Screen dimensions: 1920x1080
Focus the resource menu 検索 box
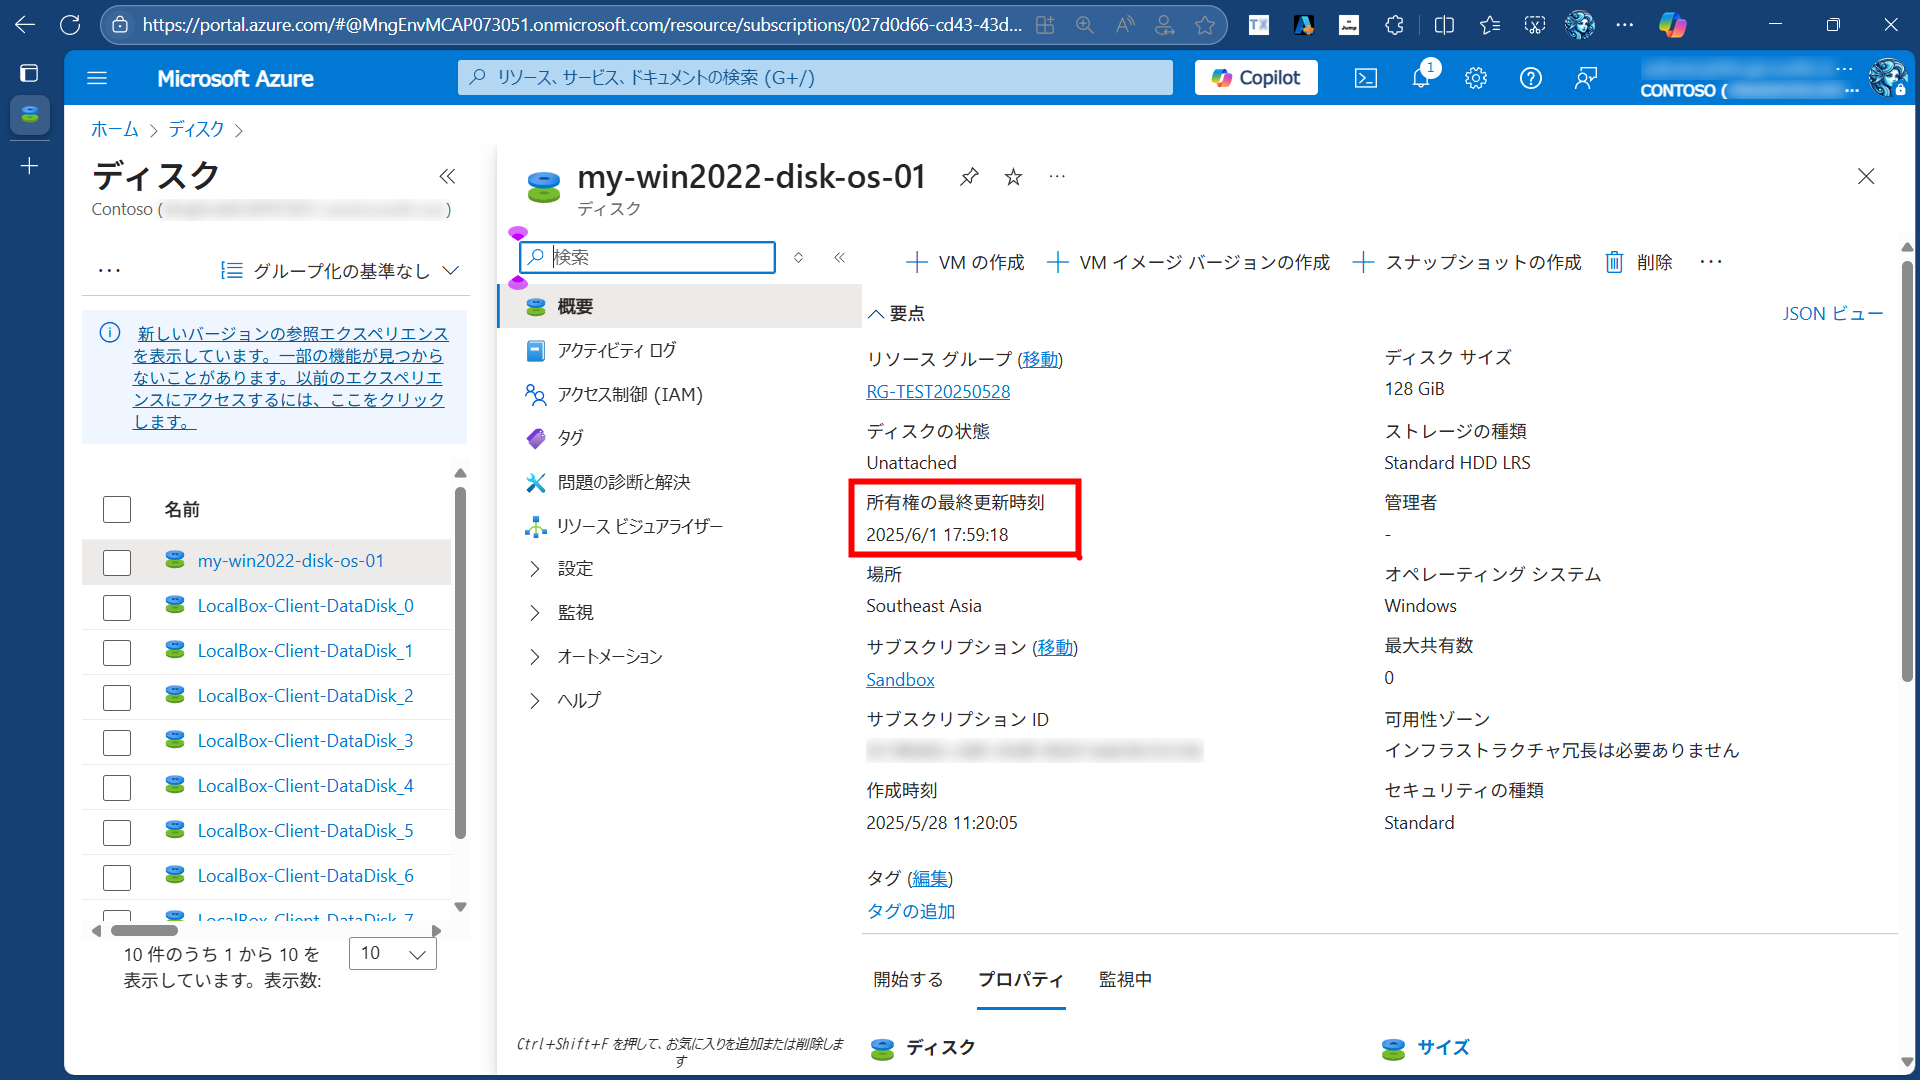pyautogui.click(x=648, y=258)
